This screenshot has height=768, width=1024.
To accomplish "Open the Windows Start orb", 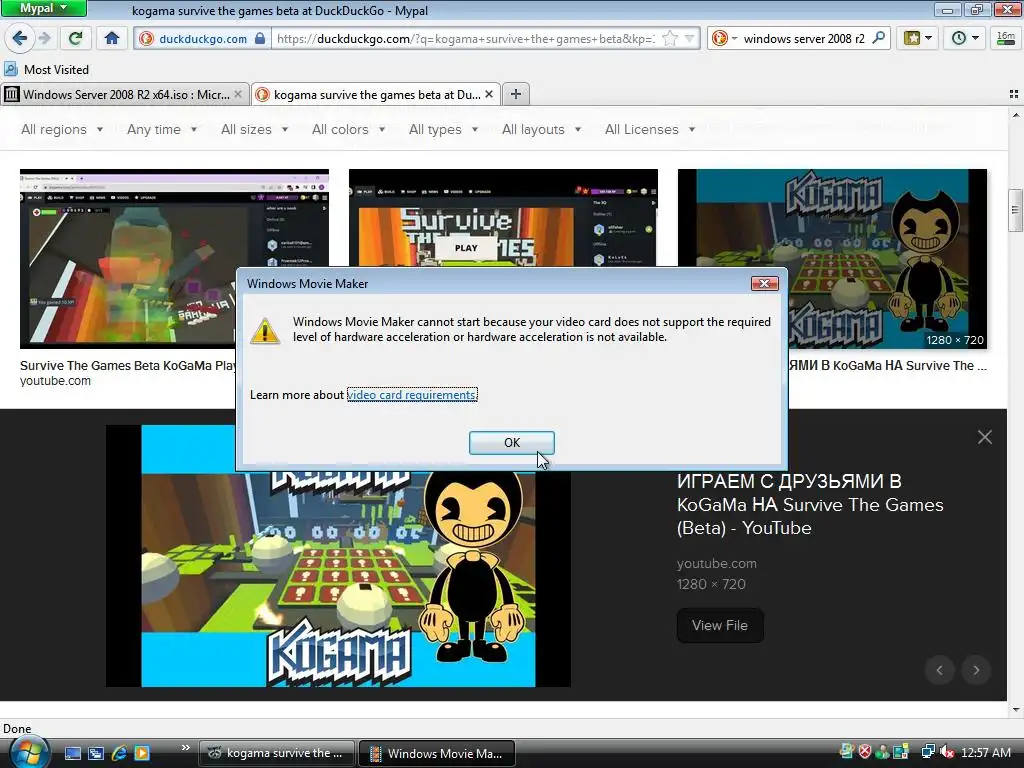I will pyautogui.click(x=29, y=753).
